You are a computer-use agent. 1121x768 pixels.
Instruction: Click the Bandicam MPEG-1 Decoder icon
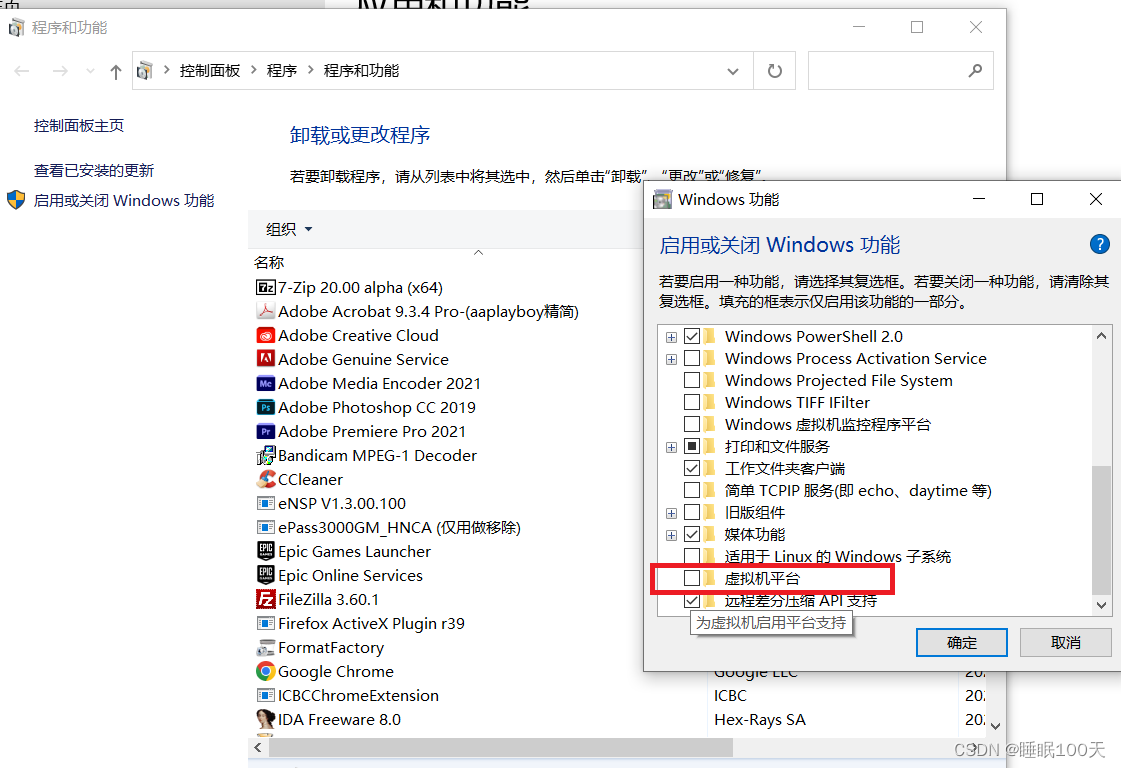pyautogui.click(x=265, y=455)
